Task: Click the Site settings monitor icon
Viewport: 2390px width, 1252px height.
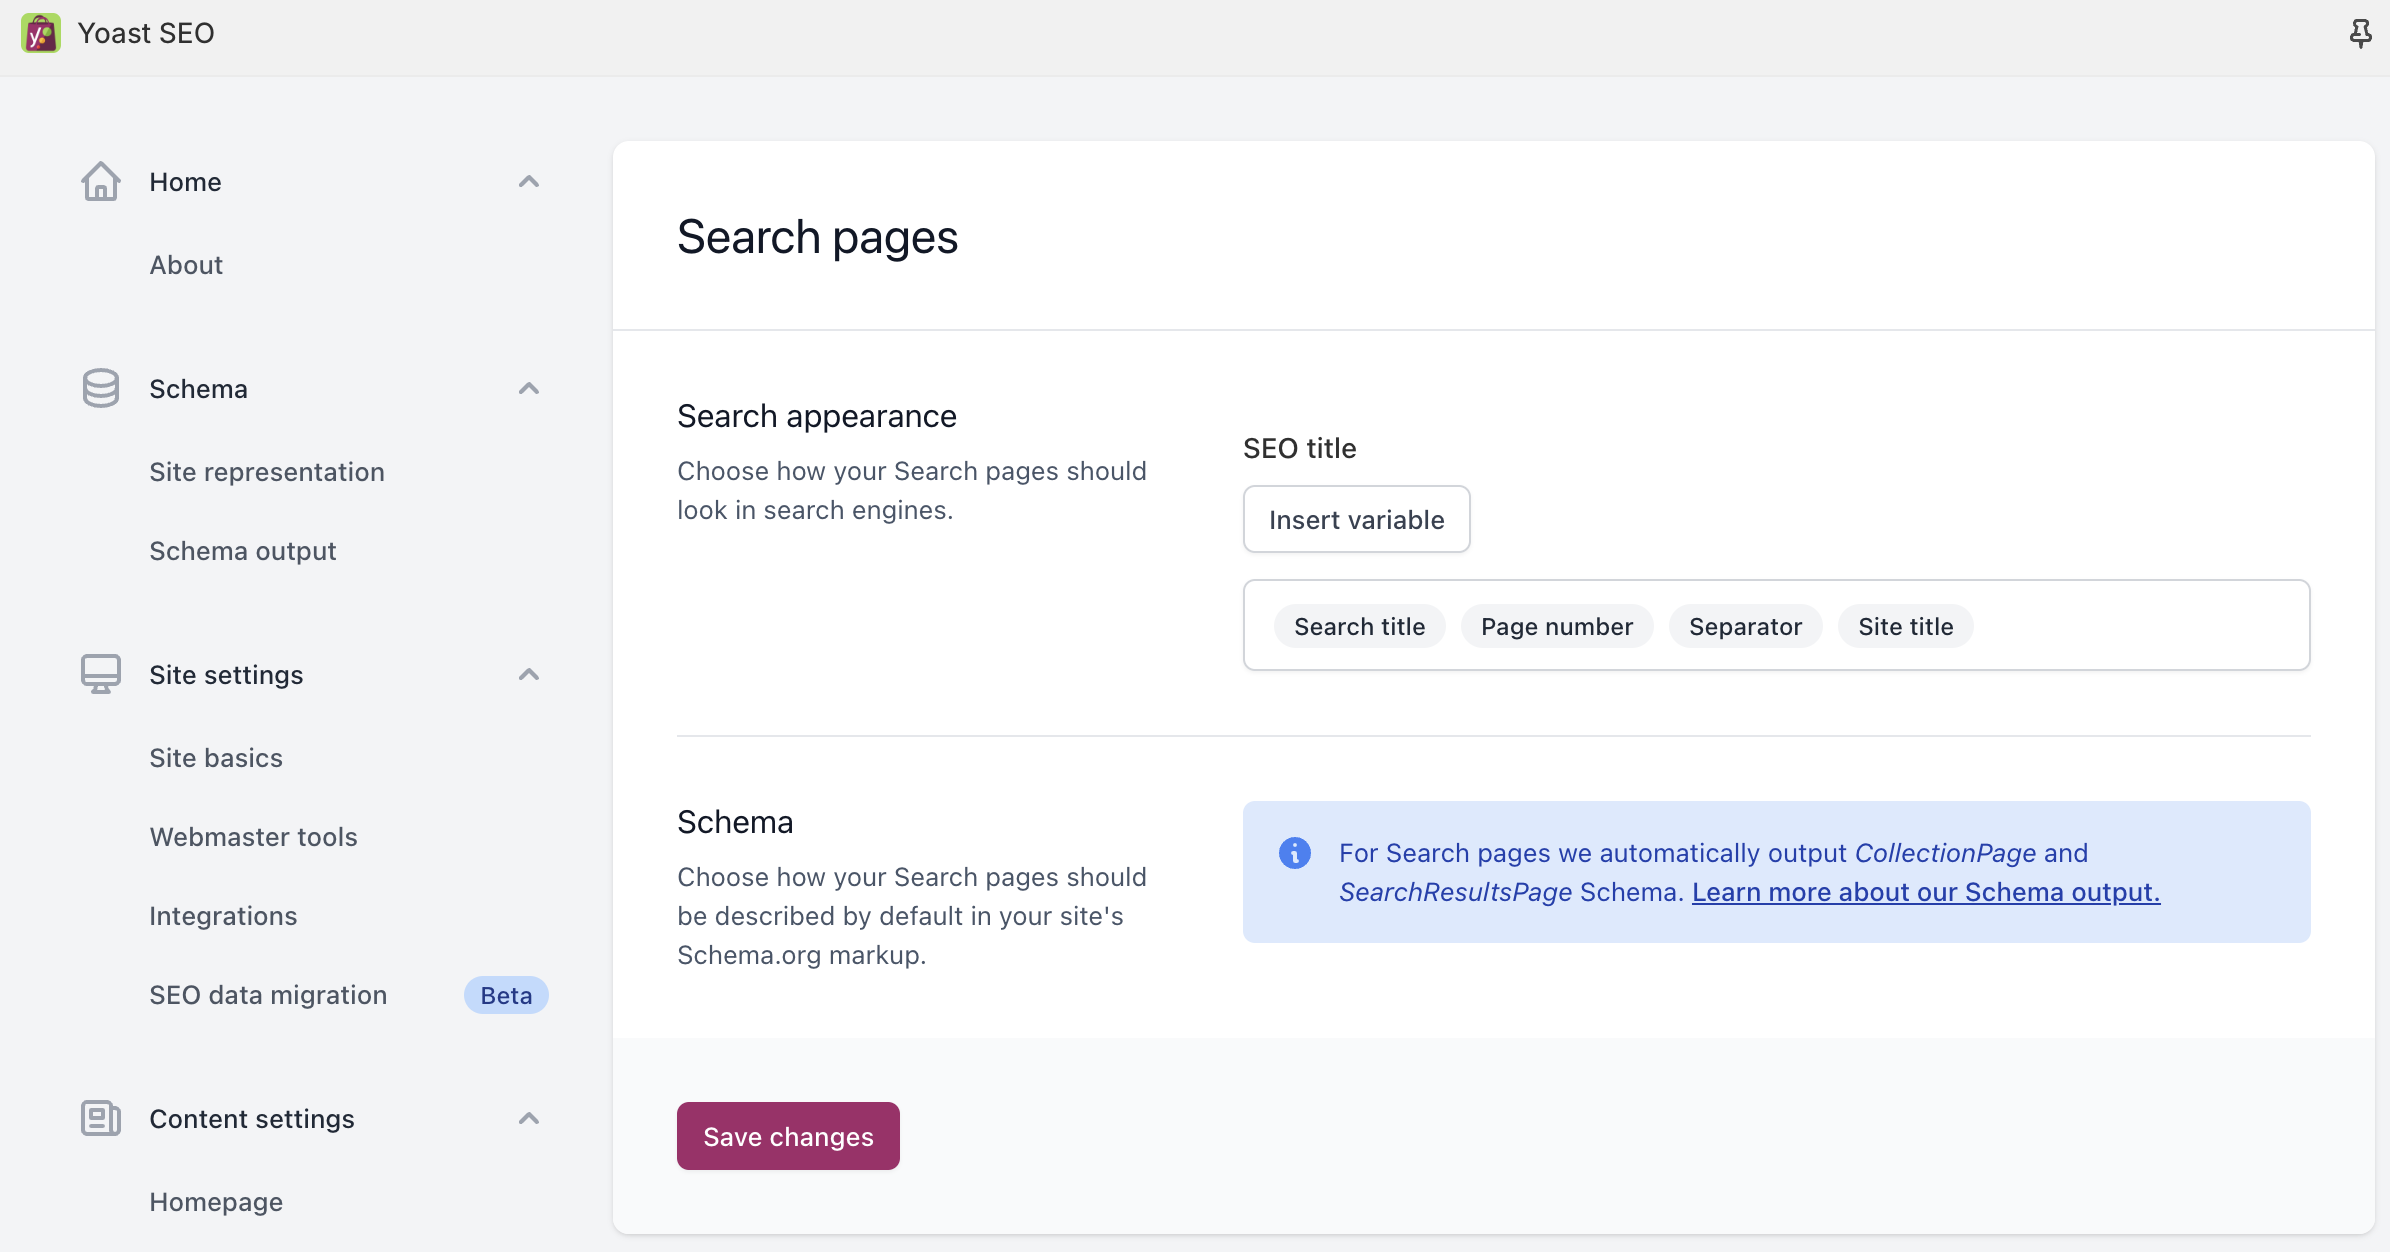Action: coord(101,675)
